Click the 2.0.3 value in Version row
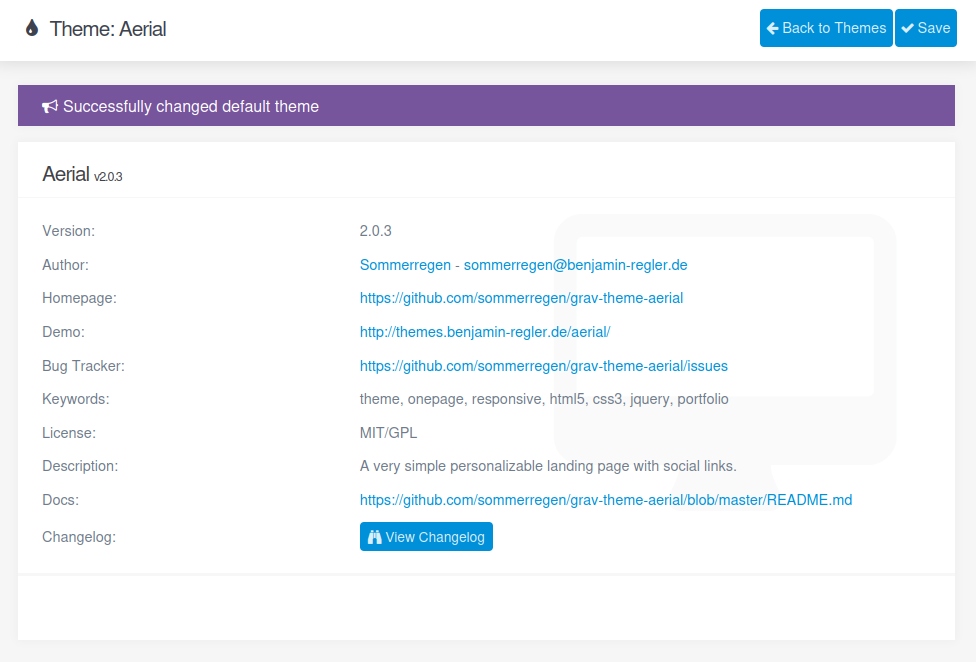Image resolution: width=976 pixels, height=662 pixels. [376, 231]
